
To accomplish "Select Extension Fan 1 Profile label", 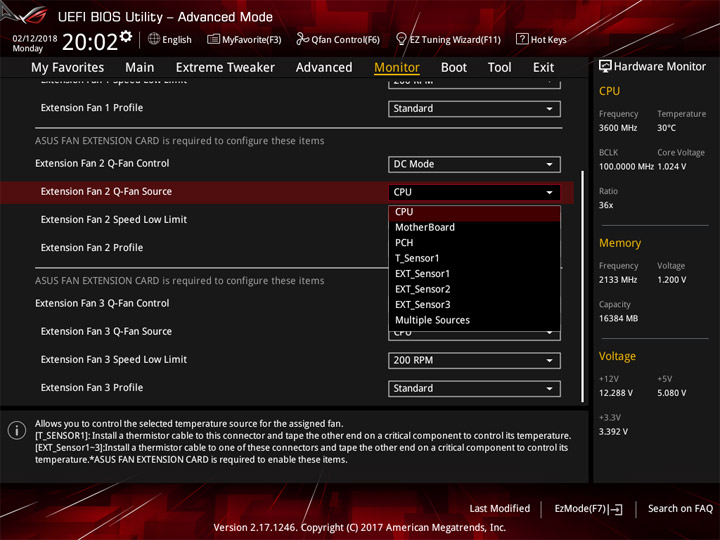I will pos(92,108).
